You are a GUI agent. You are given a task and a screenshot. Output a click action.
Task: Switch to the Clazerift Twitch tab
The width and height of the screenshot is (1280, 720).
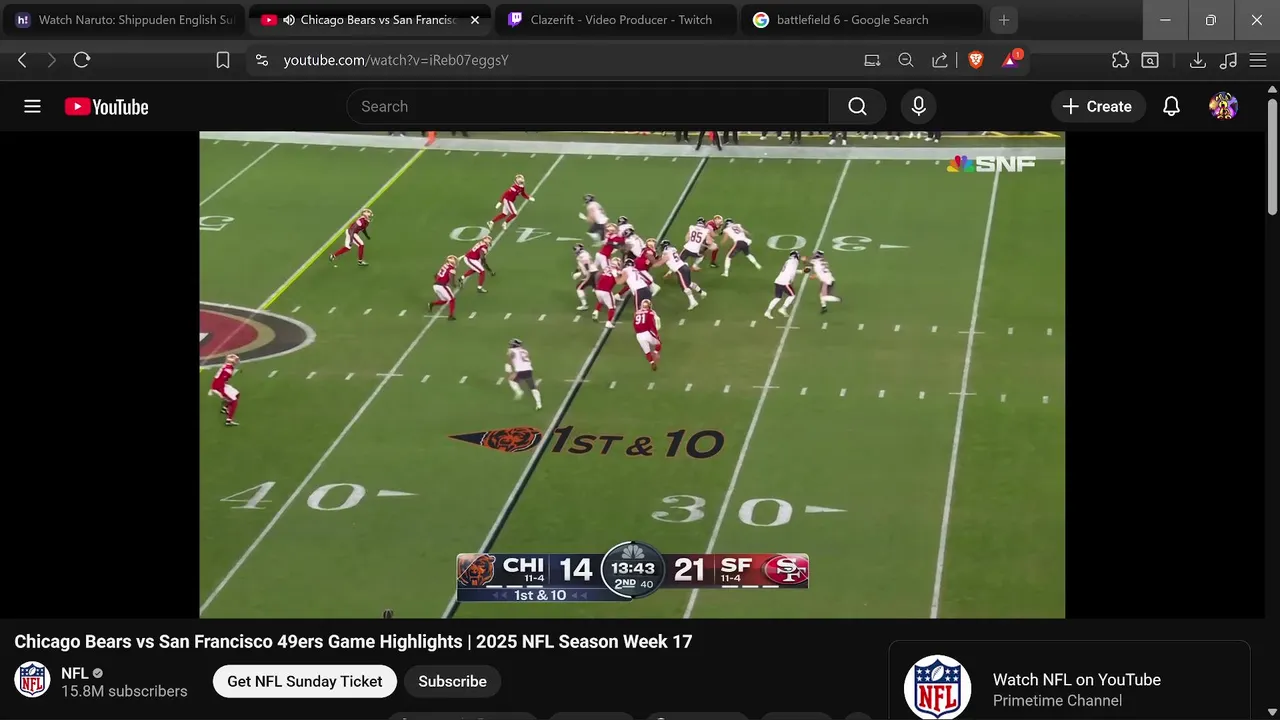coord(615,20)
